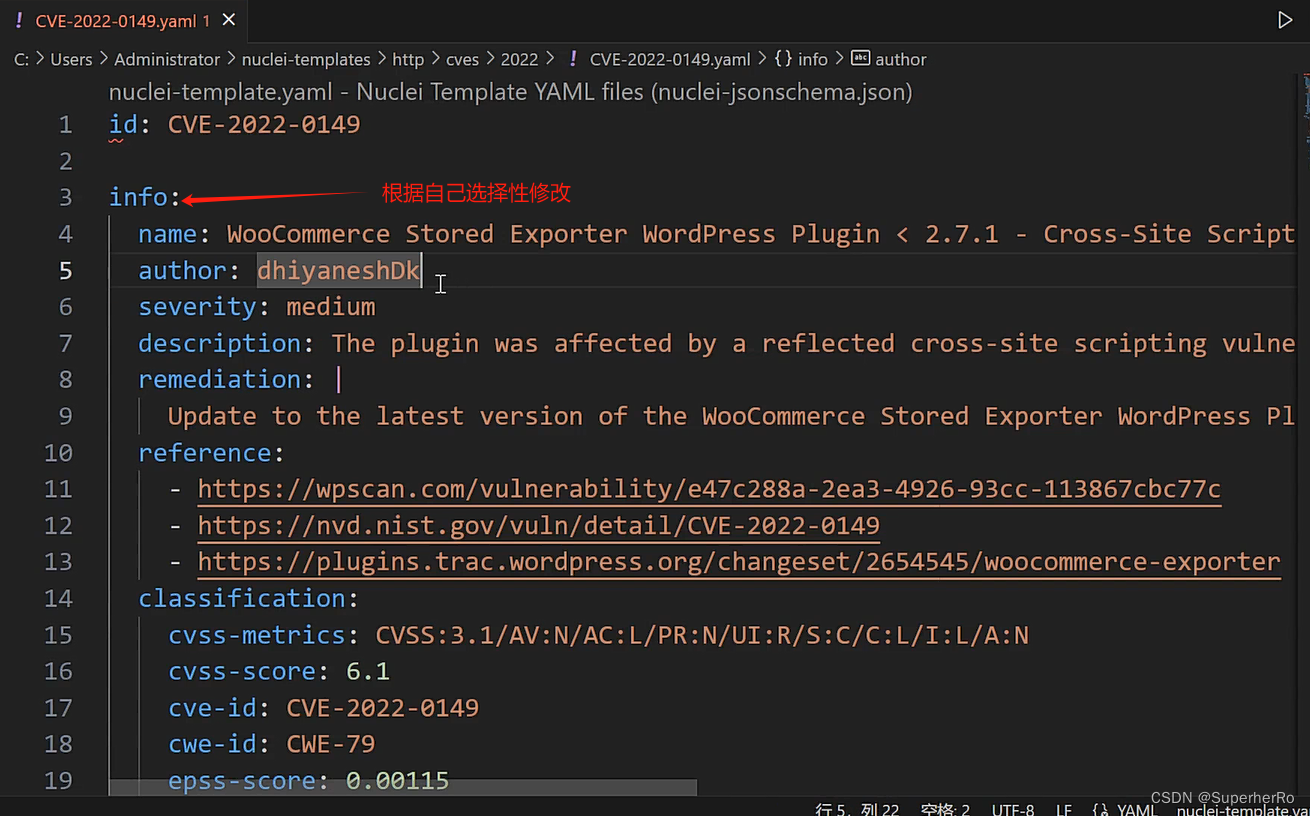
Task: Click the curly-braces icon beside info breadcrumb
Action: (x=783, y=59)
